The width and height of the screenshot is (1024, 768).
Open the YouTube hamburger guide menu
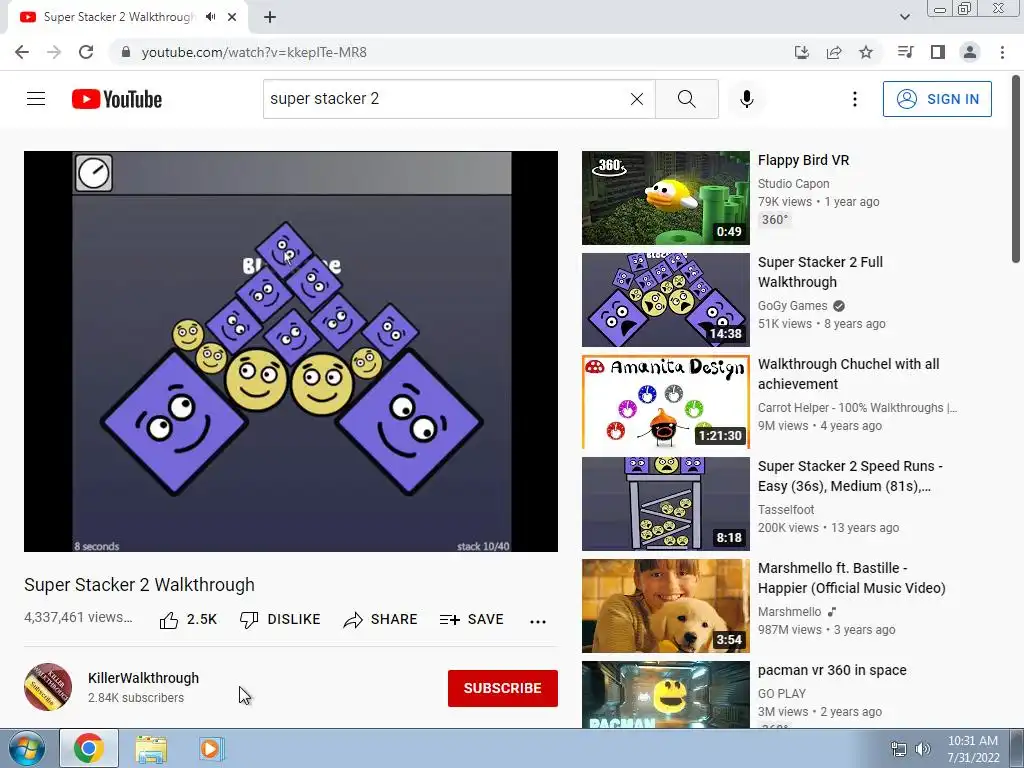(36, 99)
